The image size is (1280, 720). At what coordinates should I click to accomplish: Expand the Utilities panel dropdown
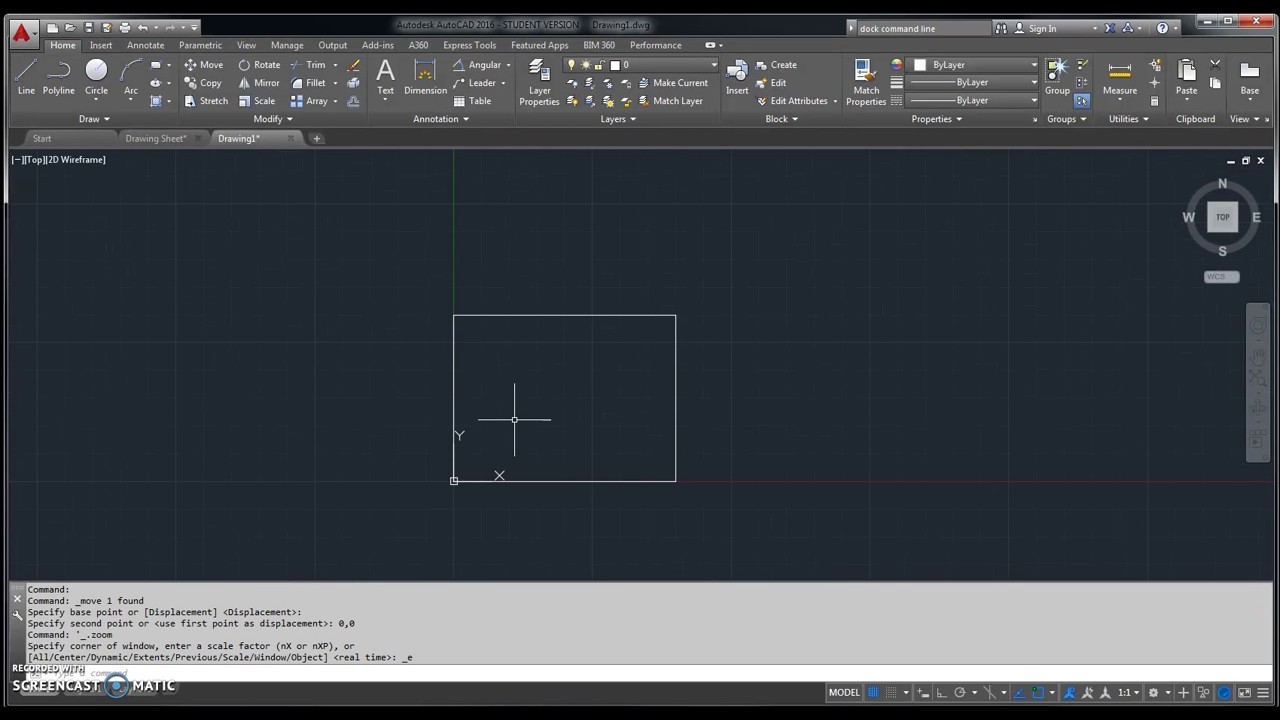[x=1128, y=119]
